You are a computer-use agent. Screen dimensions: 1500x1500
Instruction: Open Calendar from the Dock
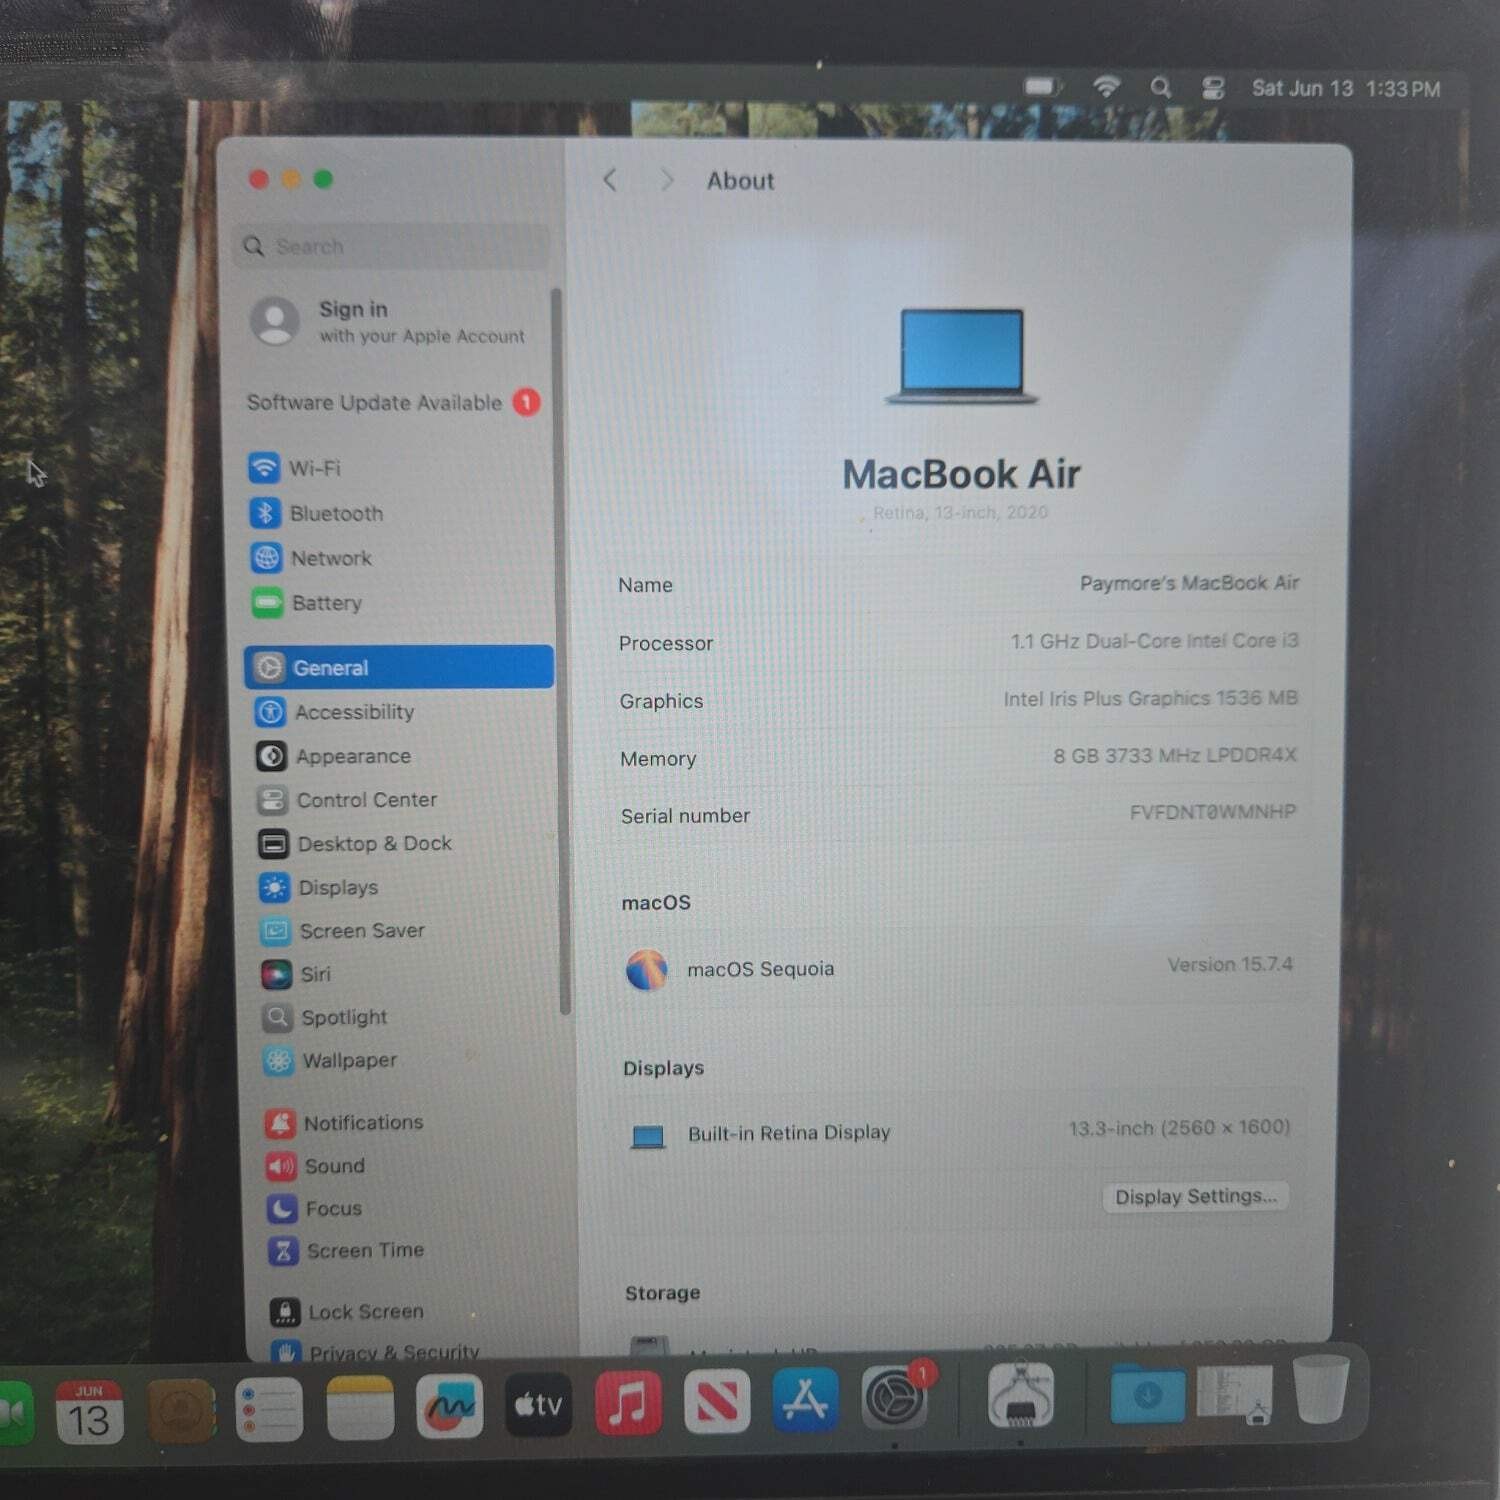tap(88, 1411)
